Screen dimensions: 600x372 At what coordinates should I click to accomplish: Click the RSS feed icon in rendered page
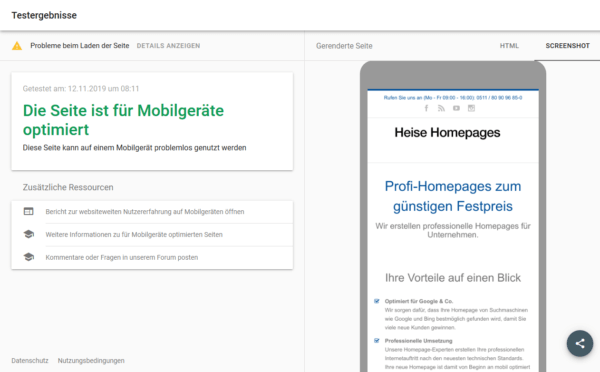pyautogui.click(x=441, y=108)
